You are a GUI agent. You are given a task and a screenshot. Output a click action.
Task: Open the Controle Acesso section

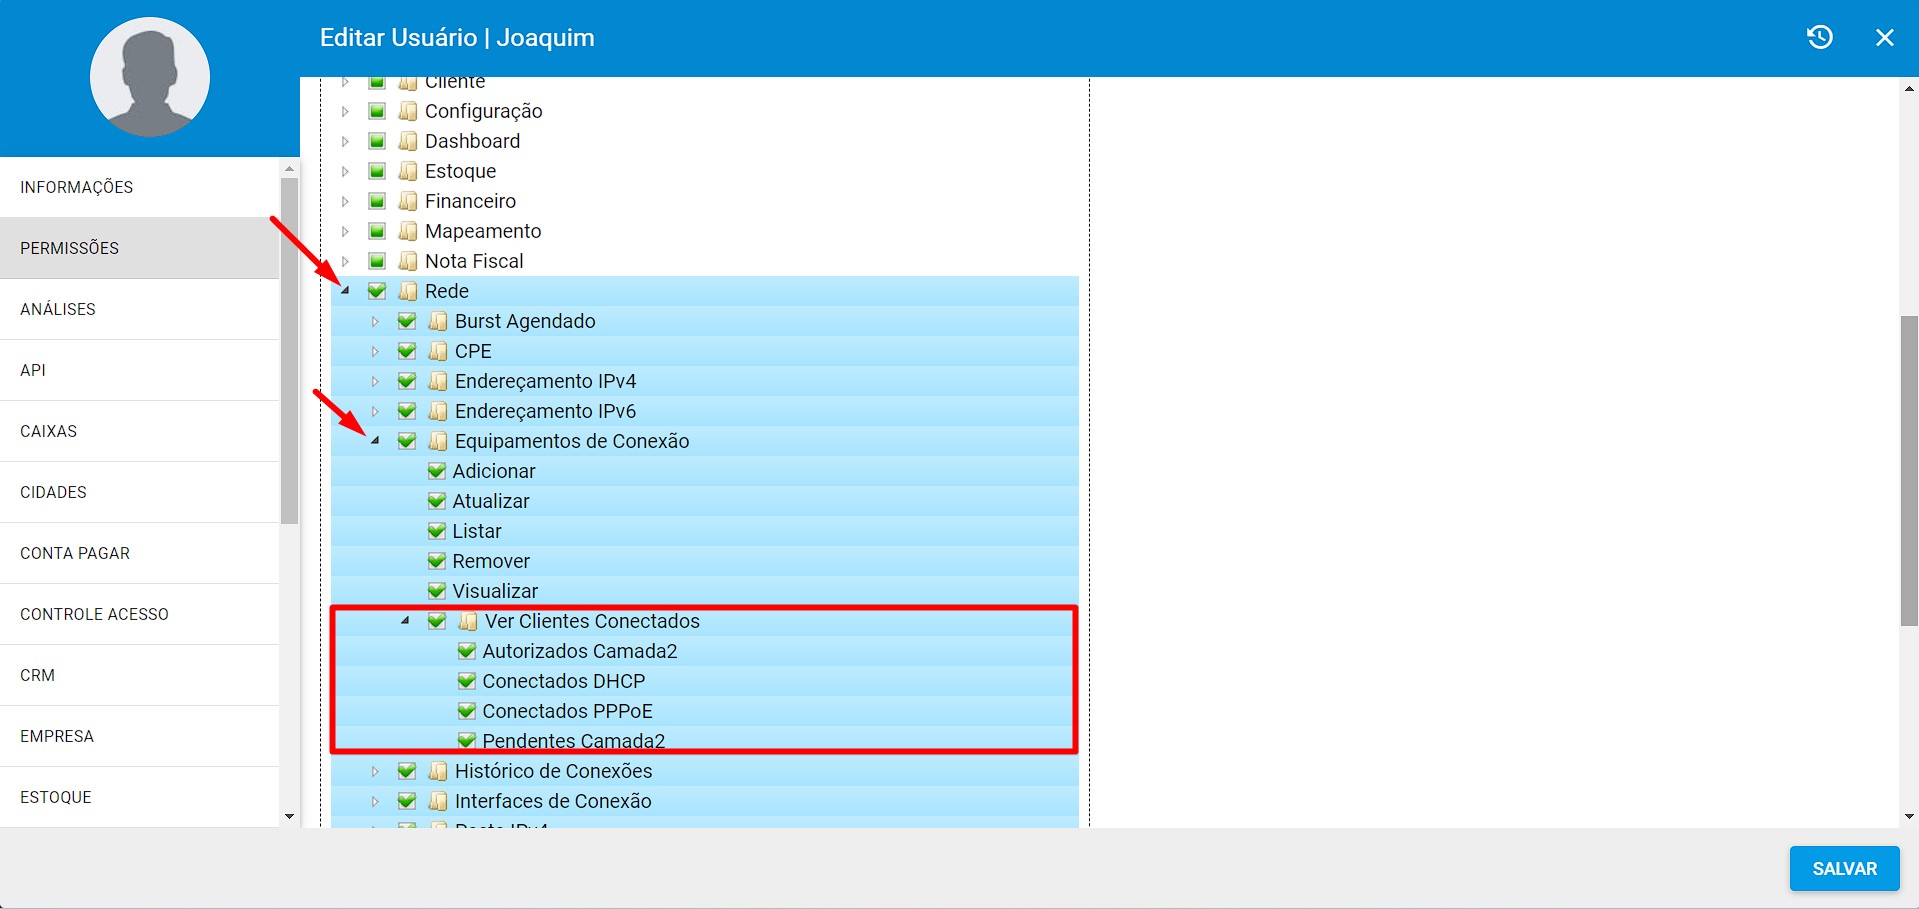[x=140, y=614]
